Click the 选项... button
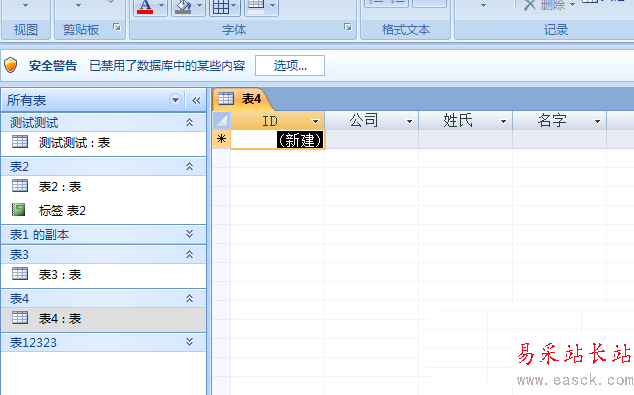 click(290, 65)
